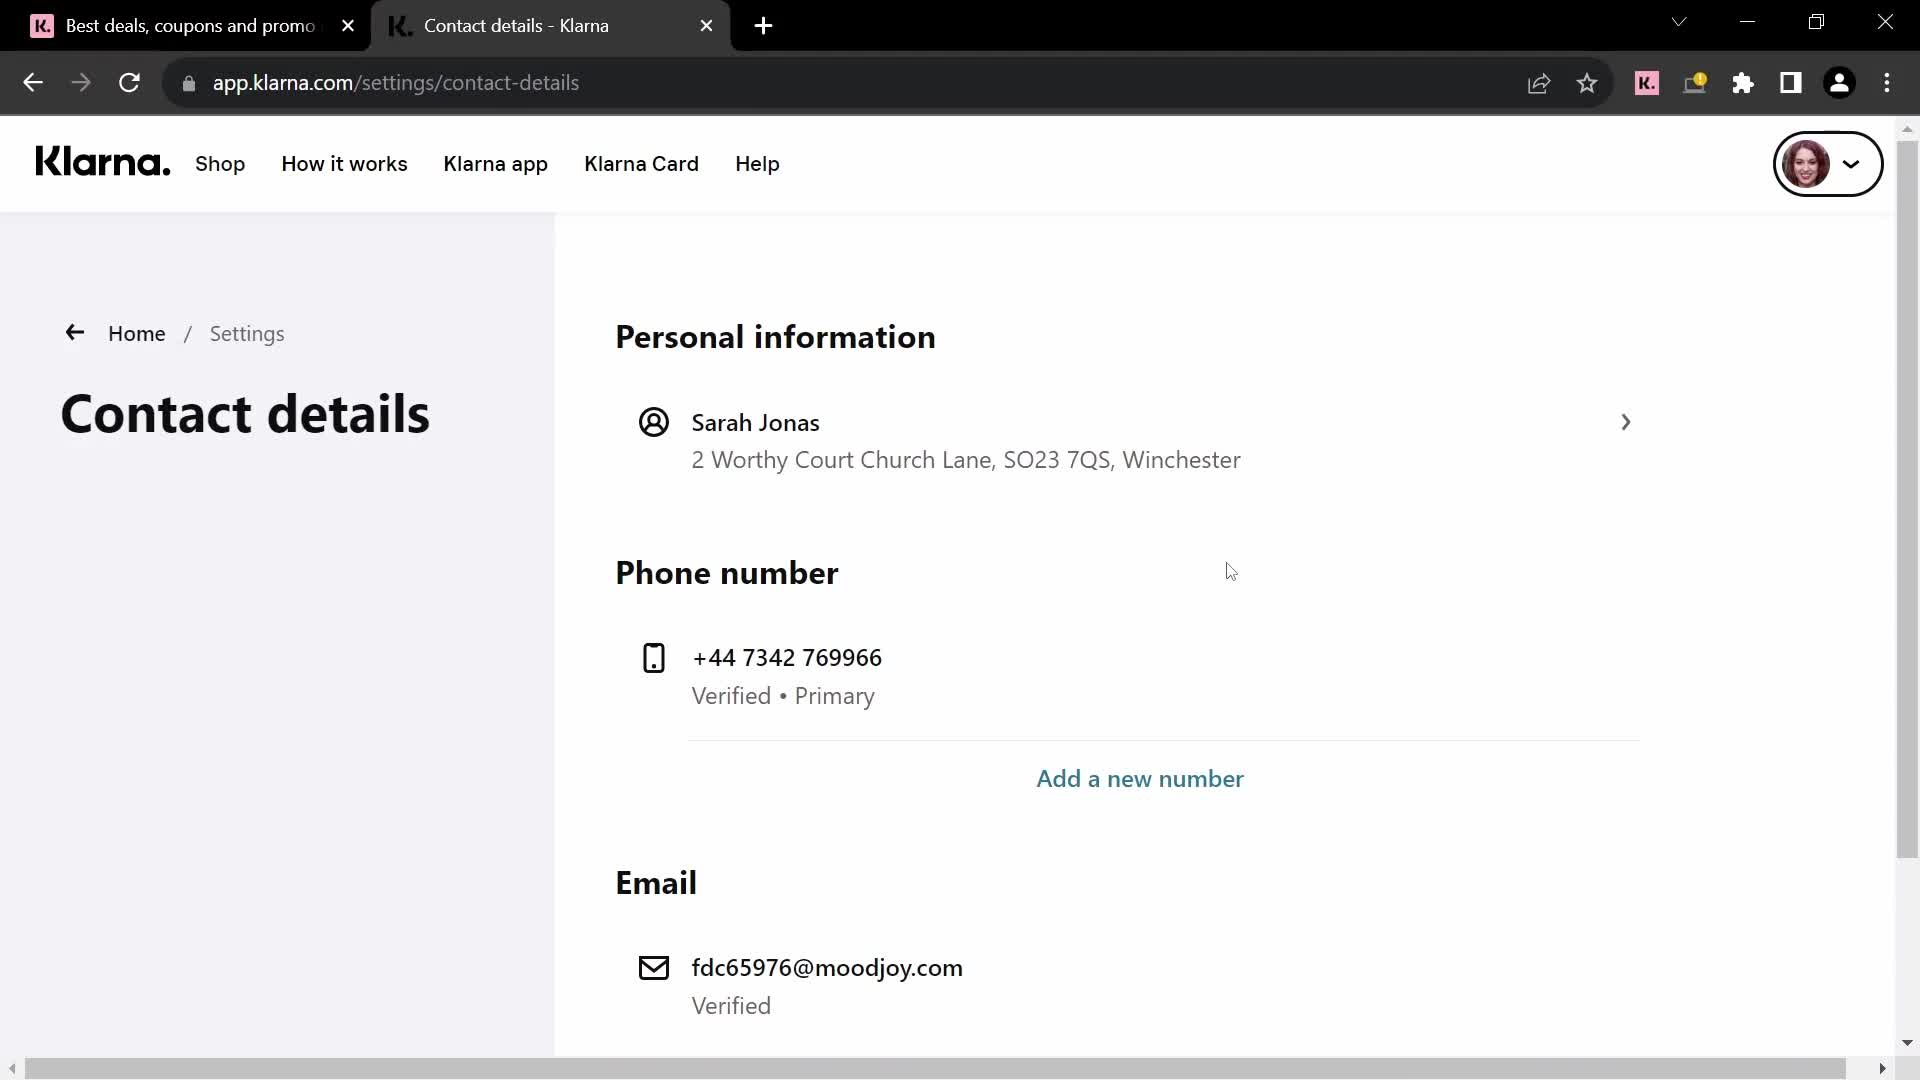The image size is (1920, 1080).
Task: Open Sarah Jonas personal information chevron
Action: [x=1625, y=423]
